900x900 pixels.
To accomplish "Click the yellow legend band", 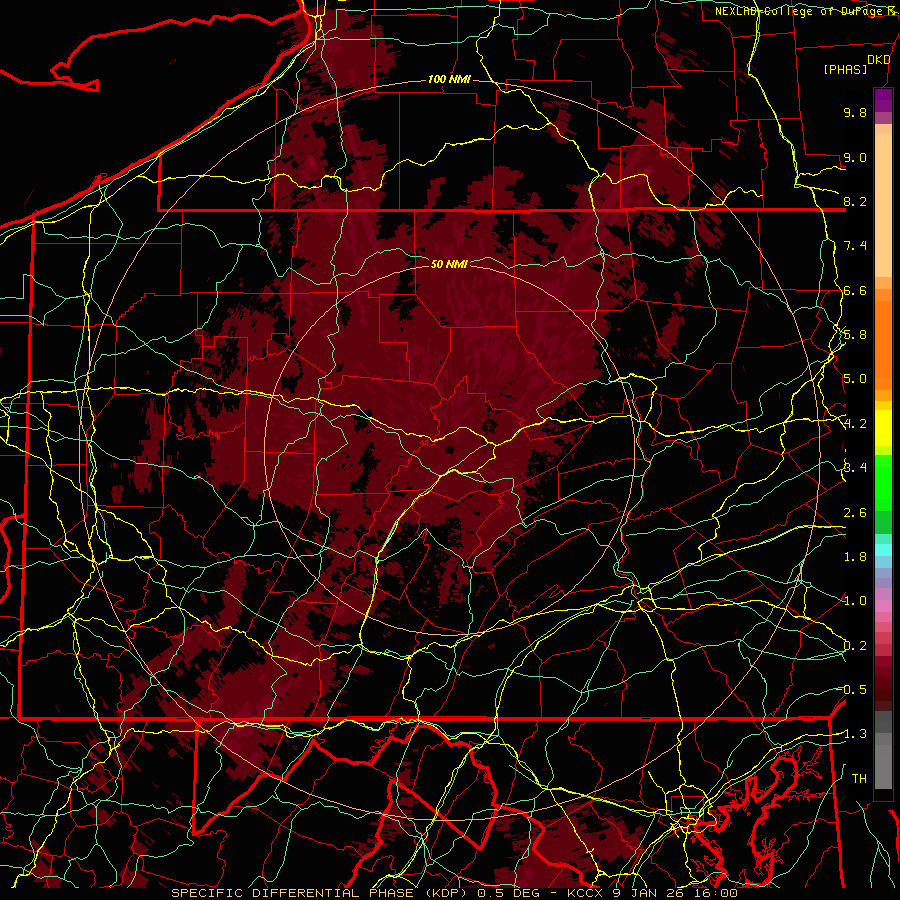I will pos(883,428).
